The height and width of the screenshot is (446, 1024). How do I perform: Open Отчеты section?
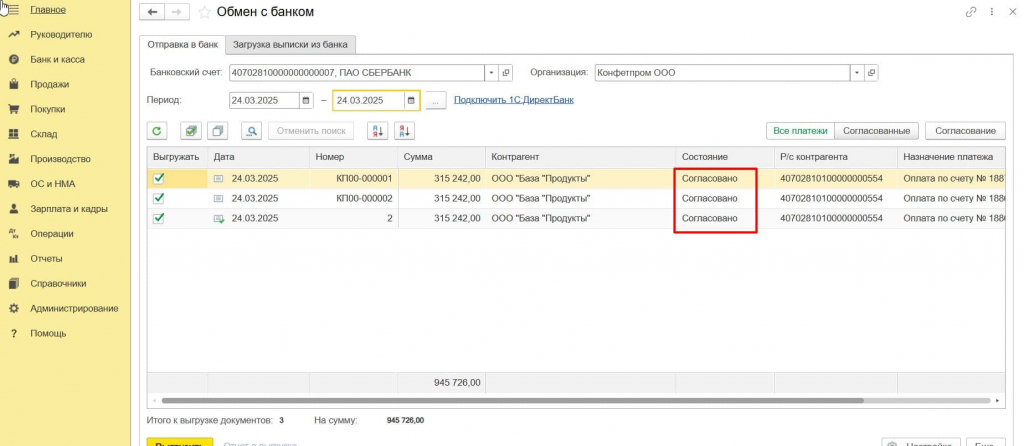click(46, 259)
